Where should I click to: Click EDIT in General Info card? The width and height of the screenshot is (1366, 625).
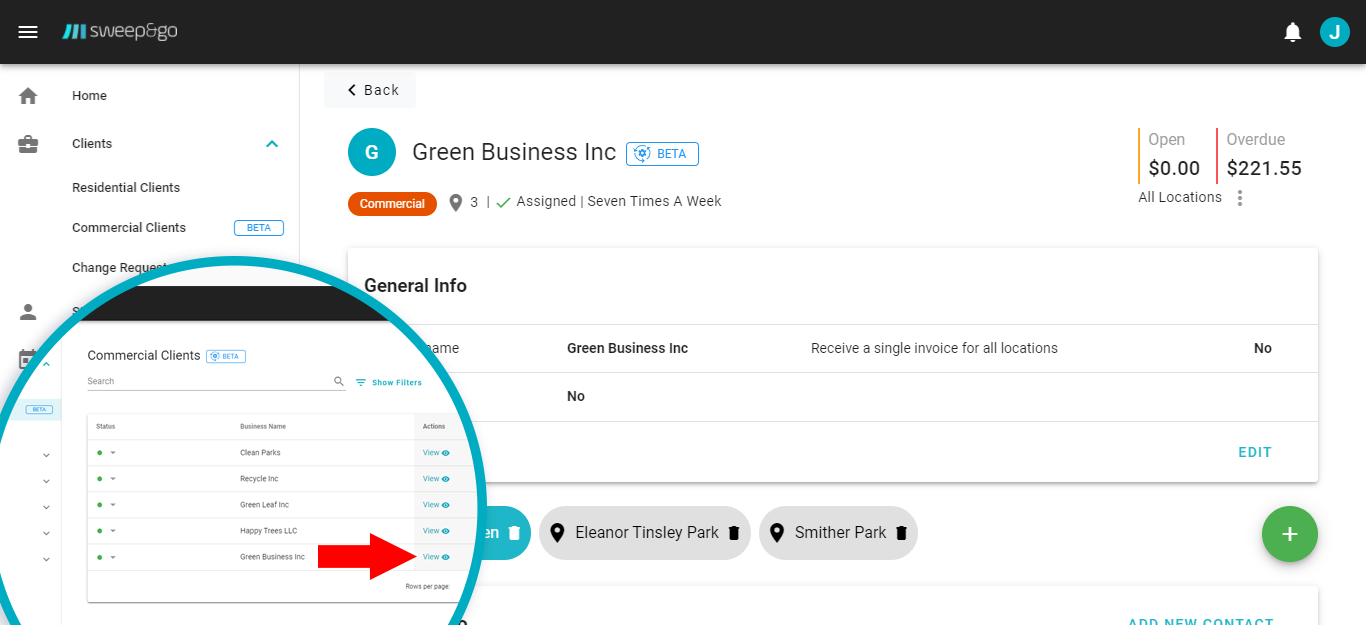click(x=1254, y=452)
